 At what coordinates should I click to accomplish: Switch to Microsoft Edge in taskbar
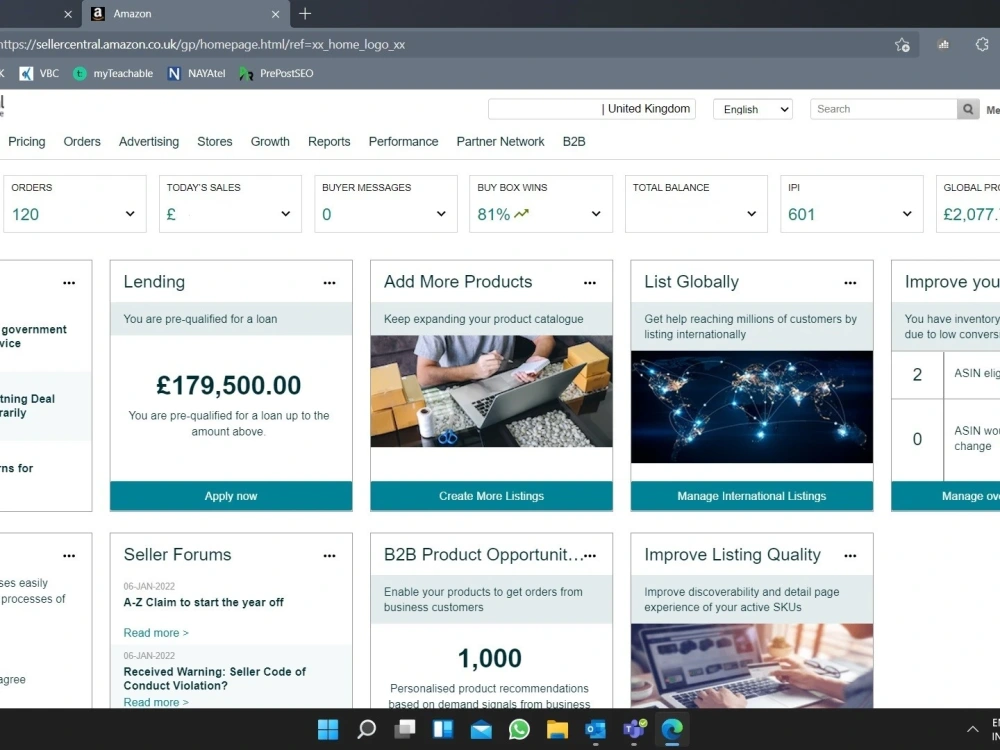[672, 729]
